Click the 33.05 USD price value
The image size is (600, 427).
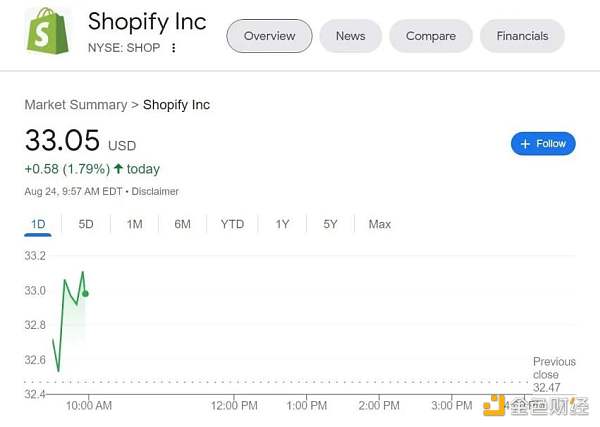[62, 141]
